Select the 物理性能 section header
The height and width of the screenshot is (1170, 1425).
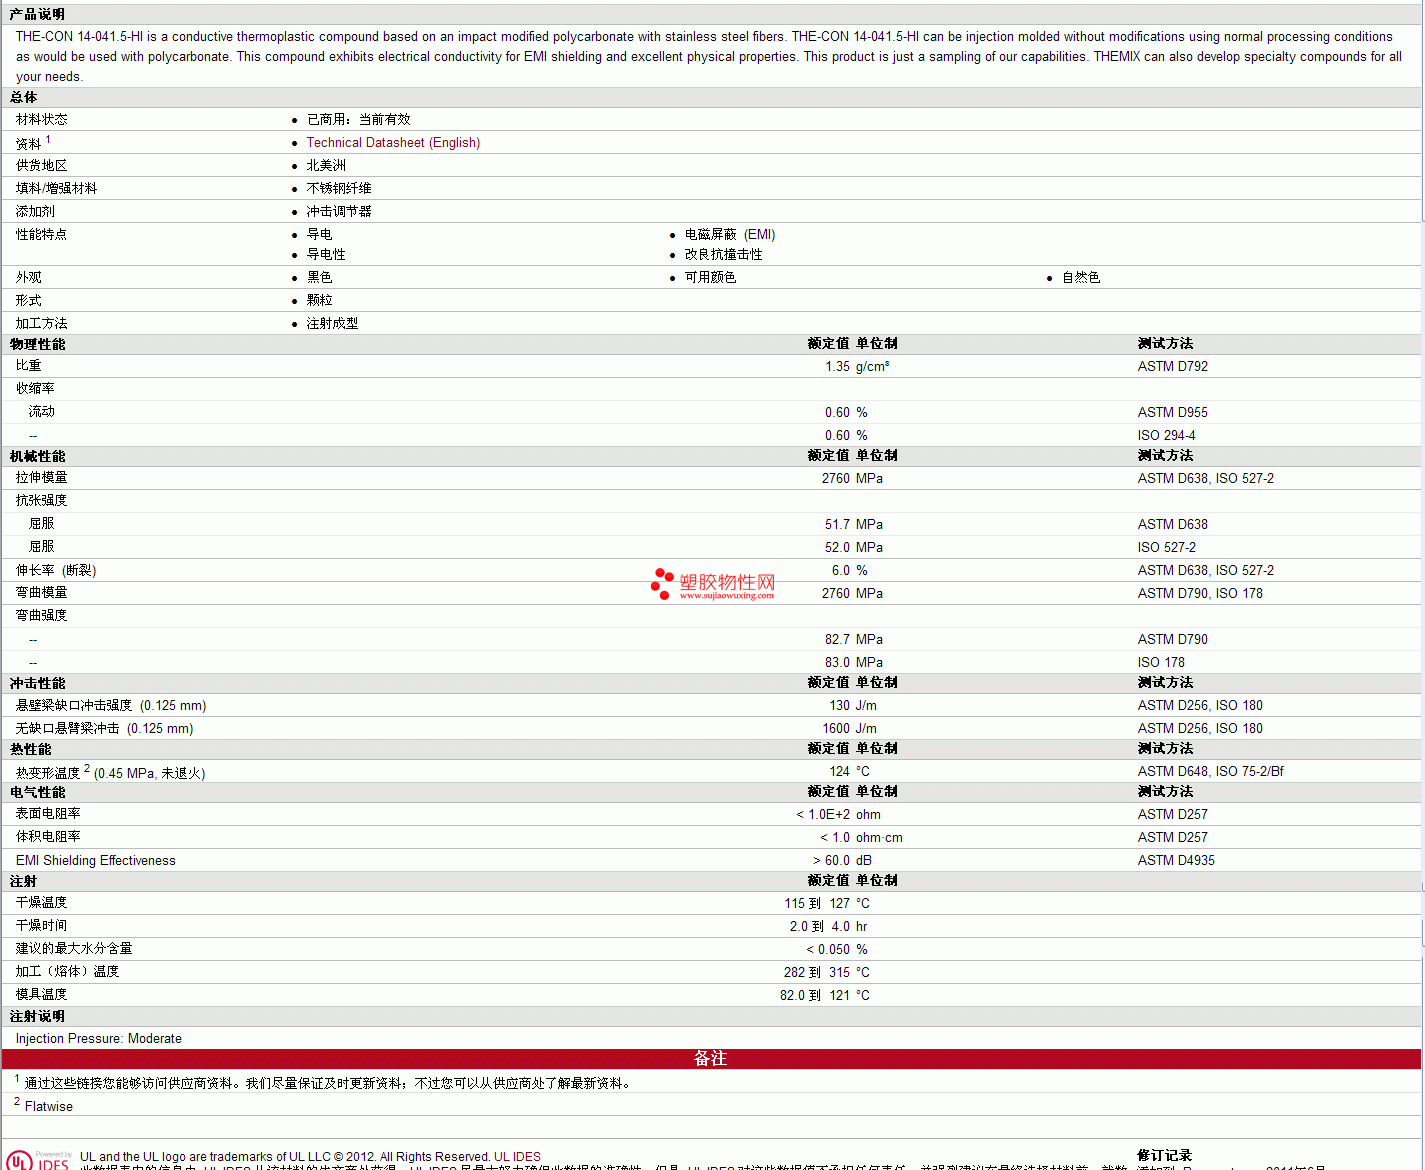[x=38, y=344]
